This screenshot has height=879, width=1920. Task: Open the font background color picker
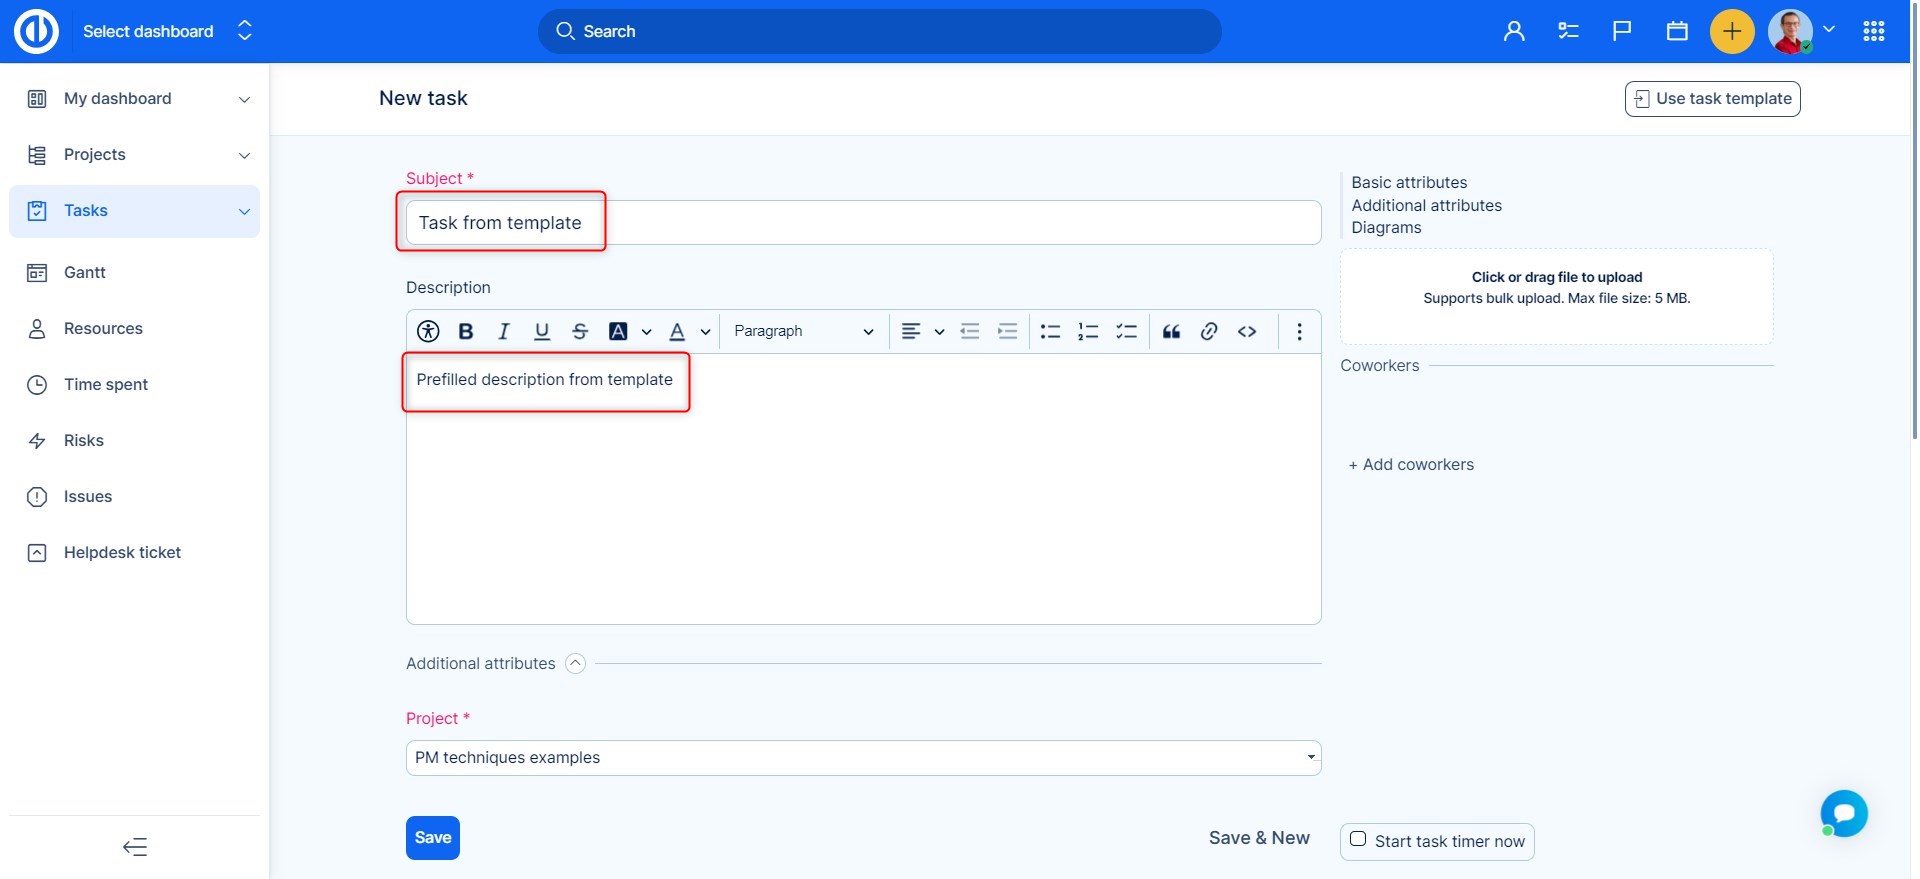pyautogui.click(x=619, y=332)
